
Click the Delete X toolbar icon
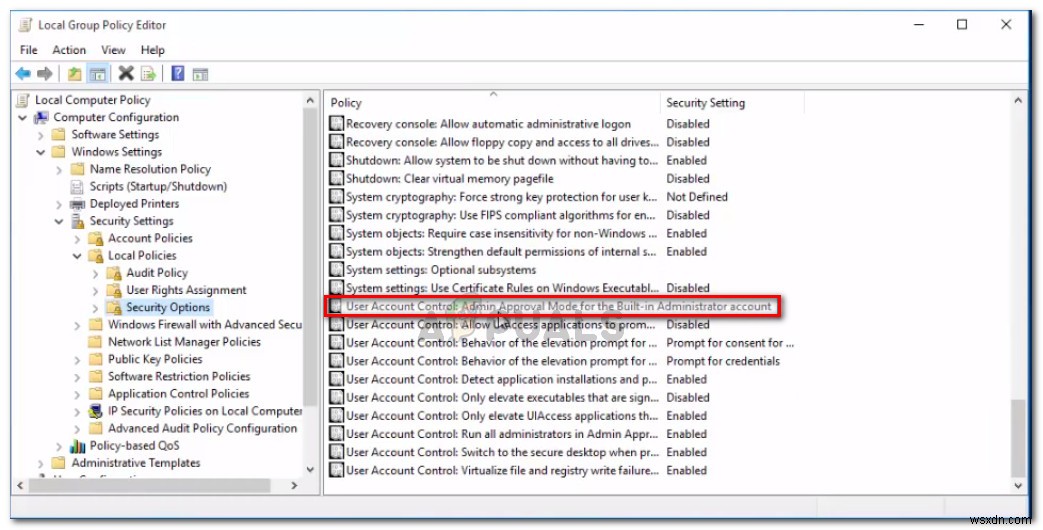point(126,74)
